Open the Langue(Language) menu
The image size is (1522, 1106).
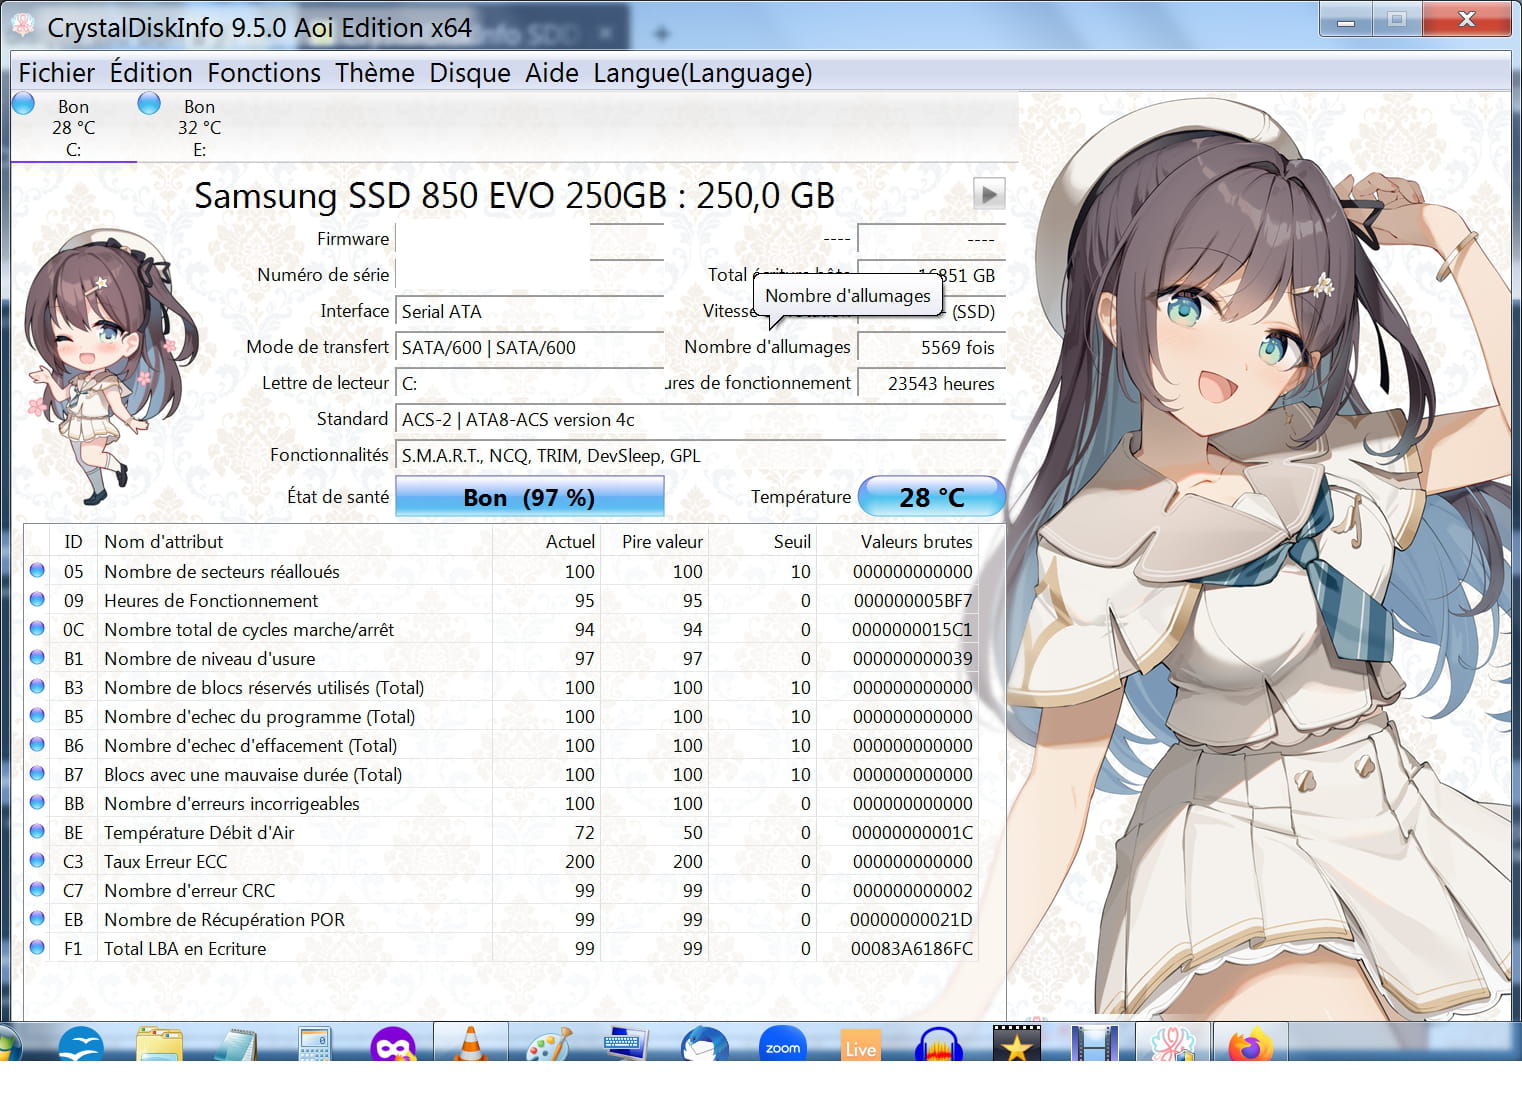pos(702,73)
